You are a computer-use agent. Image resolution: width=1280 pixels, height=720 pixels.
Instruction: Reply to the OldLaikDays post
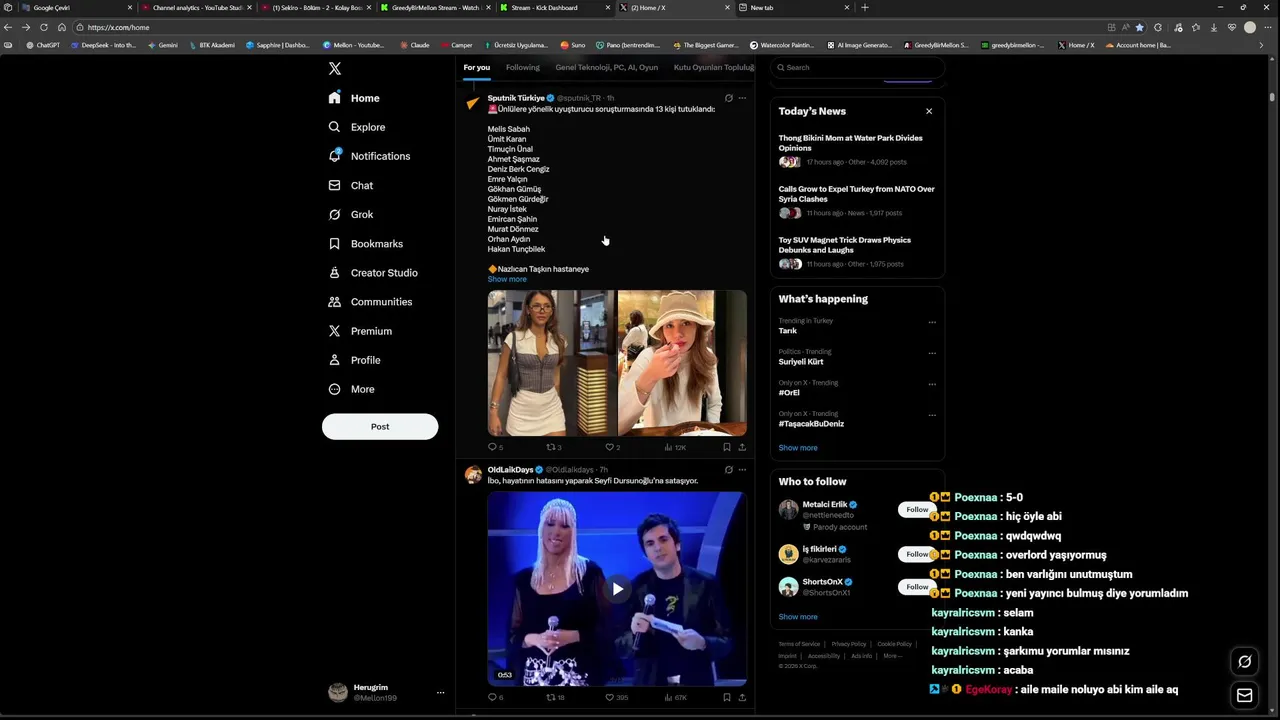(495, 697)
